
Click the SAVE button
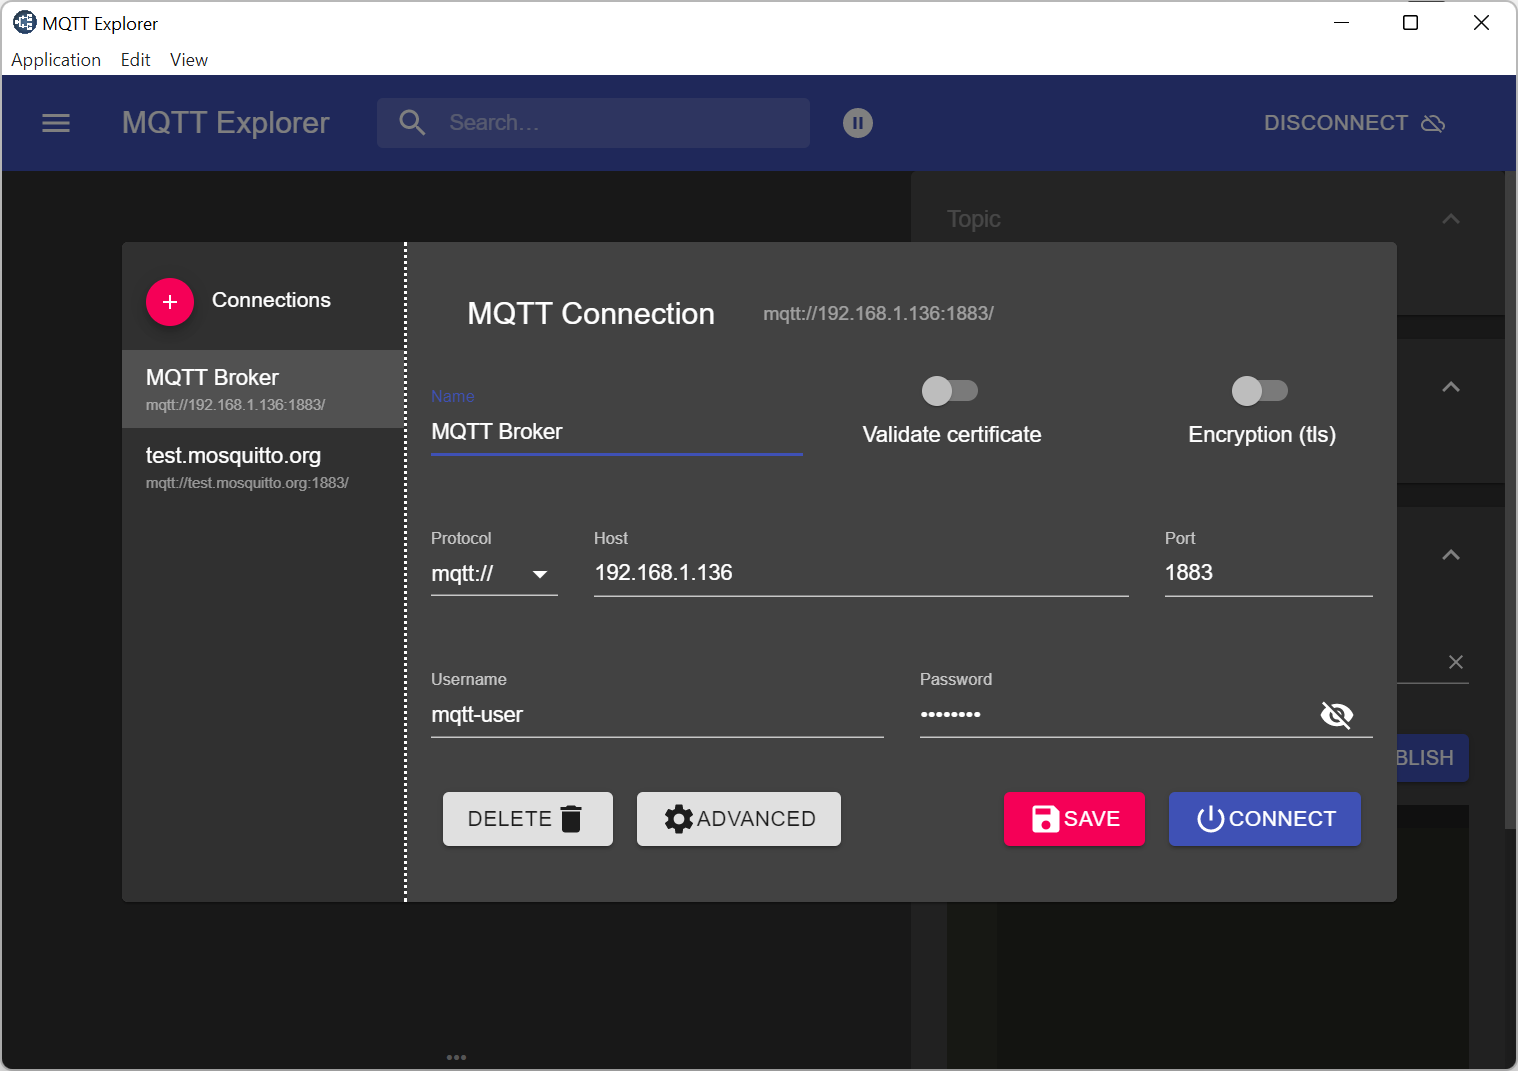(x=1074, y=819)
